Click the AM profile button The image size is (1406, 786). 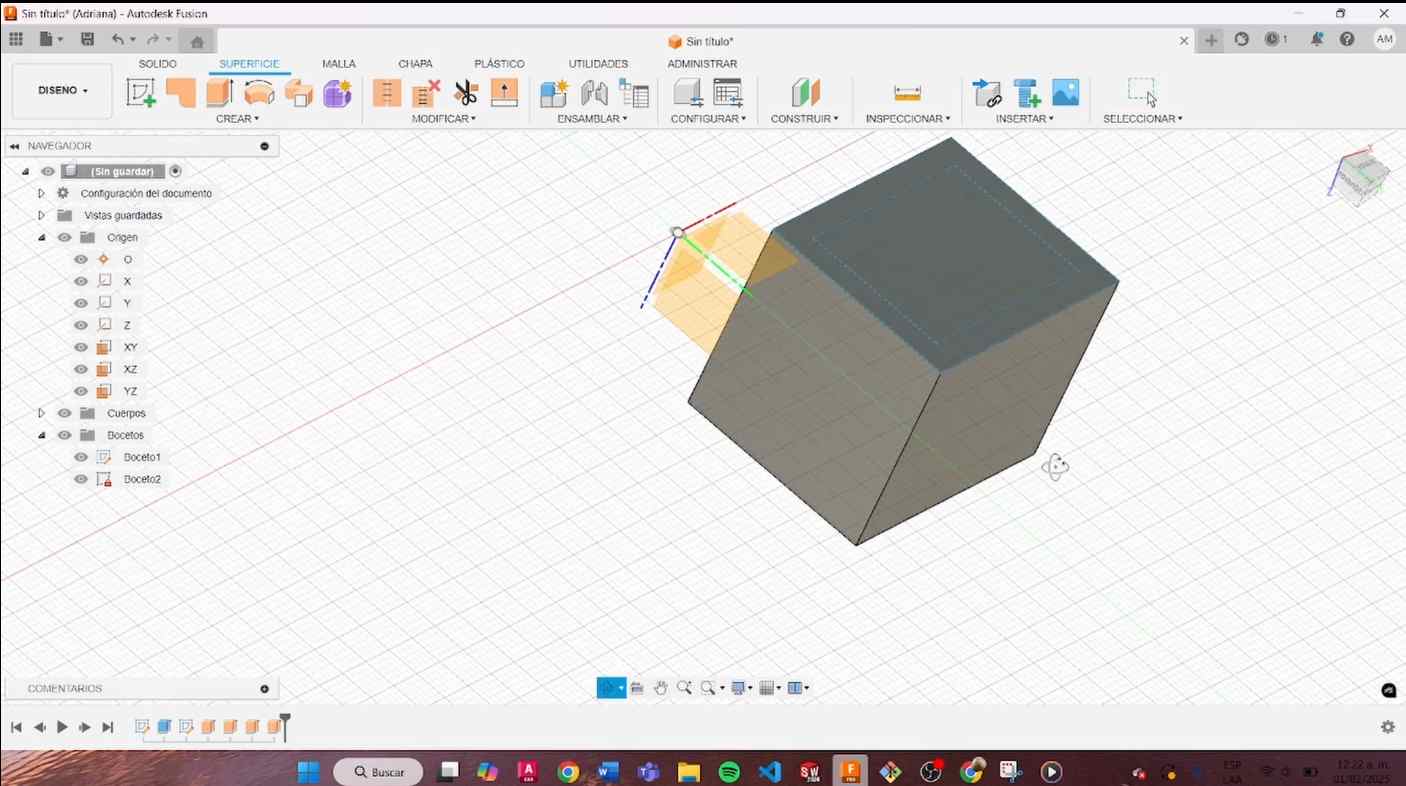[x=1385, y=40]
